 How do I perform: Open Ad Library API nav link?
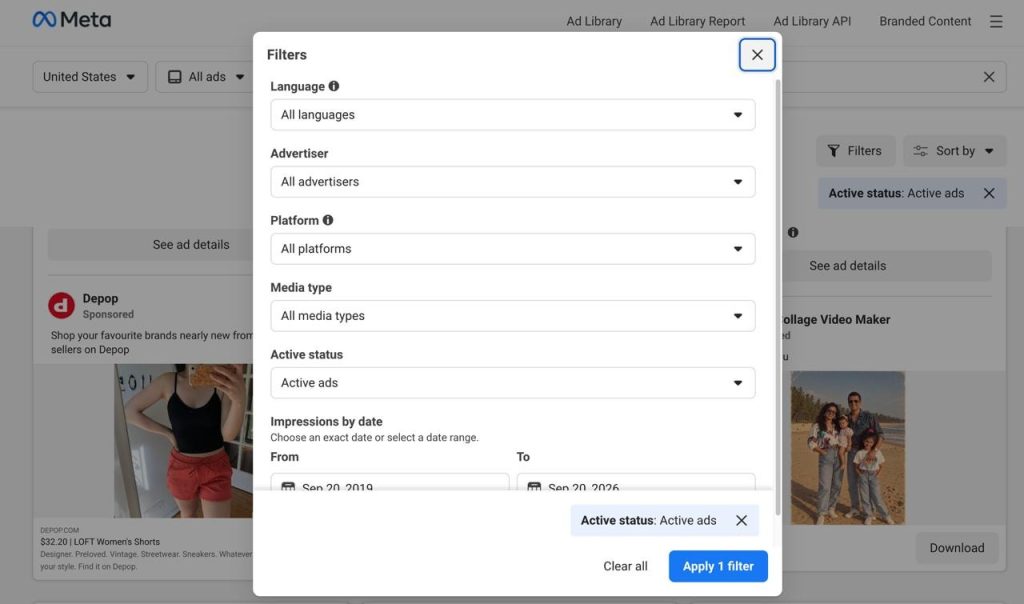click(812, 22)
